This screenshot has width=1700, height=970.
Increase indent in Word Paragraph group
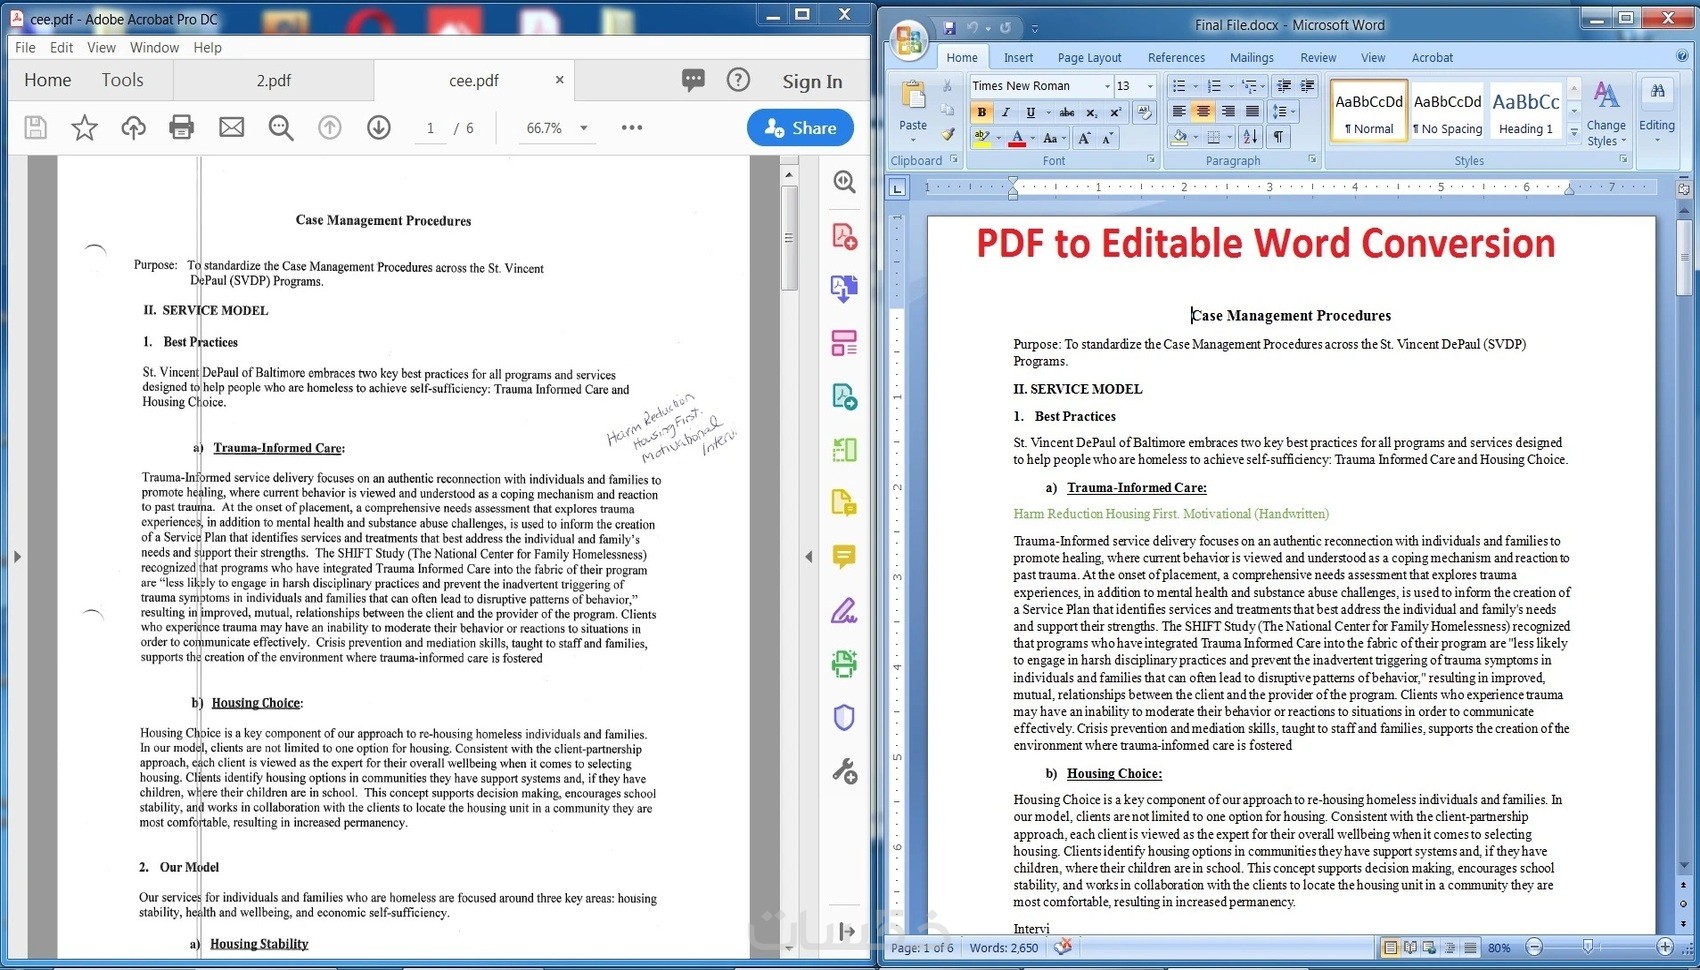pyautogui.click(x=1307, y=86)
